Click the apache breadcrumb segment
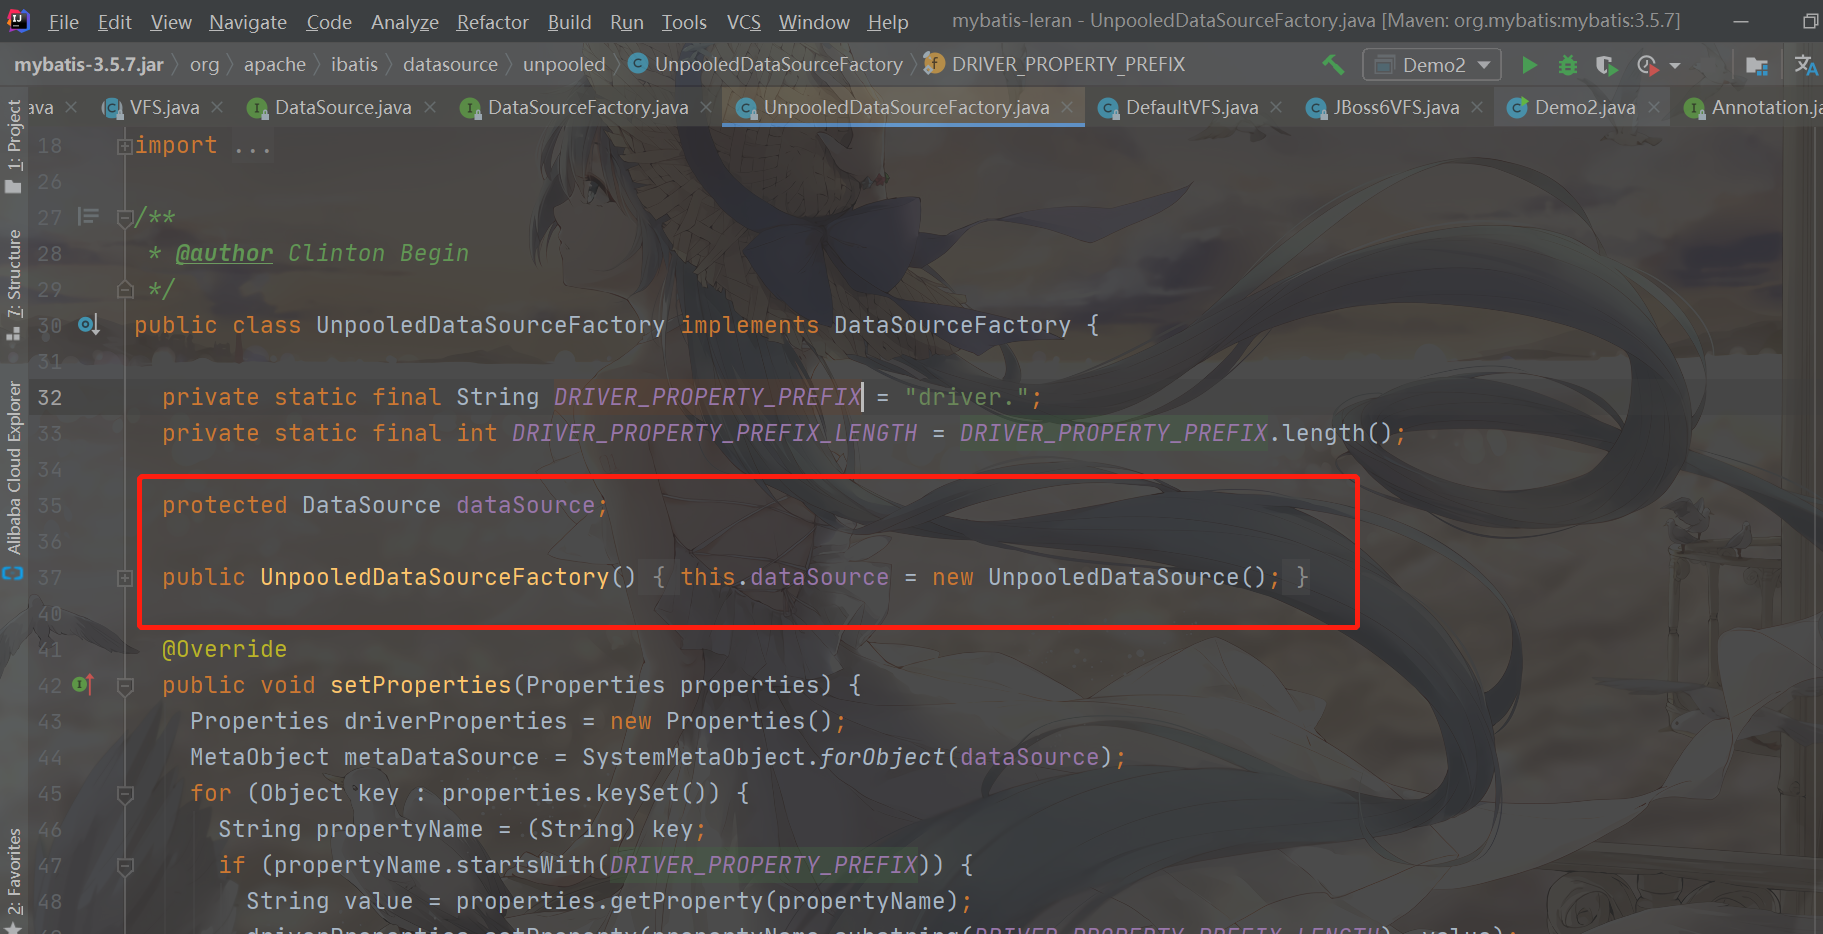 [x=275, y=65]
